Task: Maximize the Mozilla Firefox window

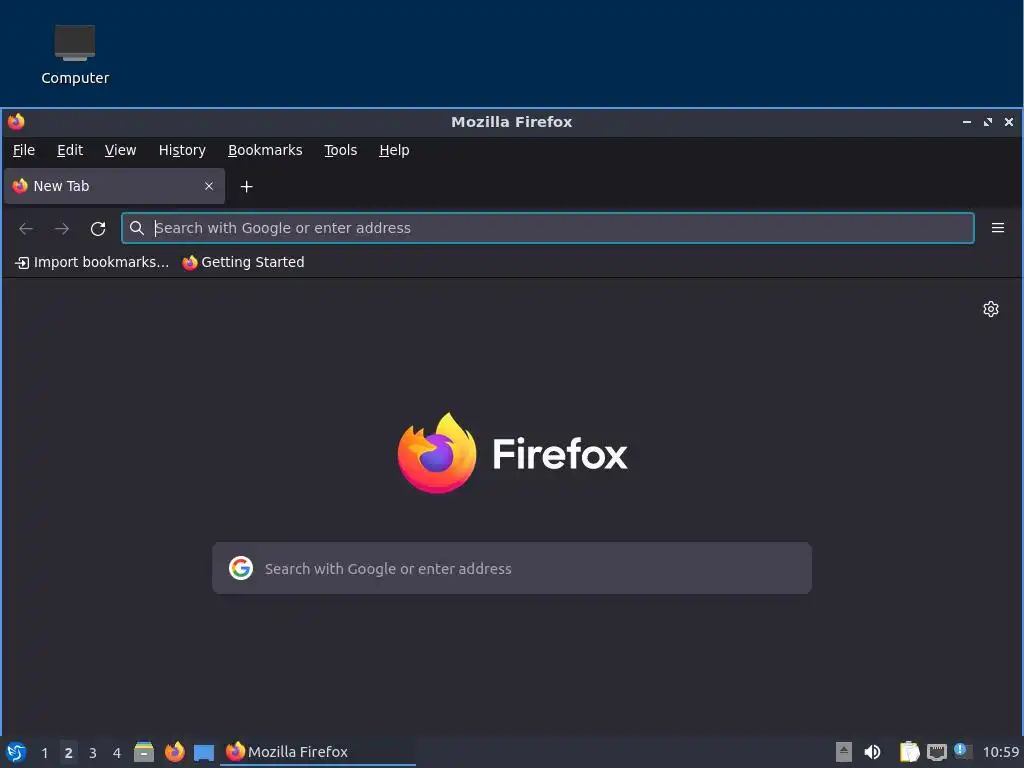Action: (987, 122)
